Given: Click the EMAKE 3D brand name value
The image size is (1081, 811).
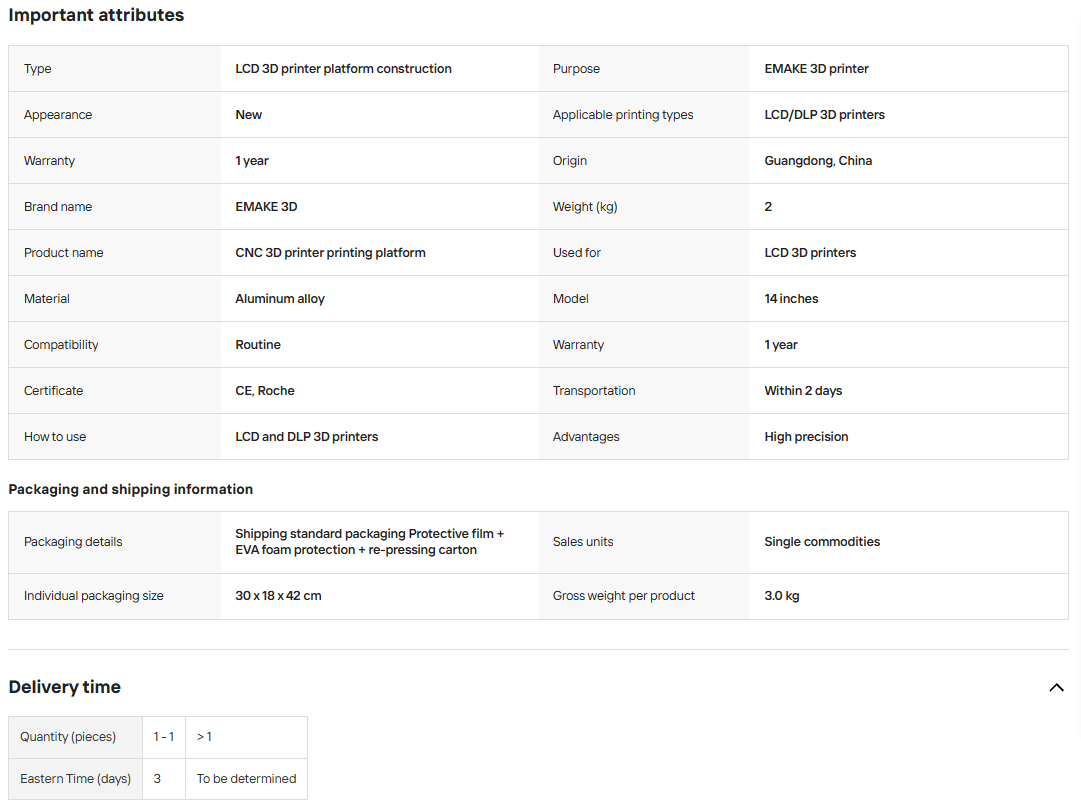Looking at the screenshot, I should pyautogui.click(x=266, y=207).
